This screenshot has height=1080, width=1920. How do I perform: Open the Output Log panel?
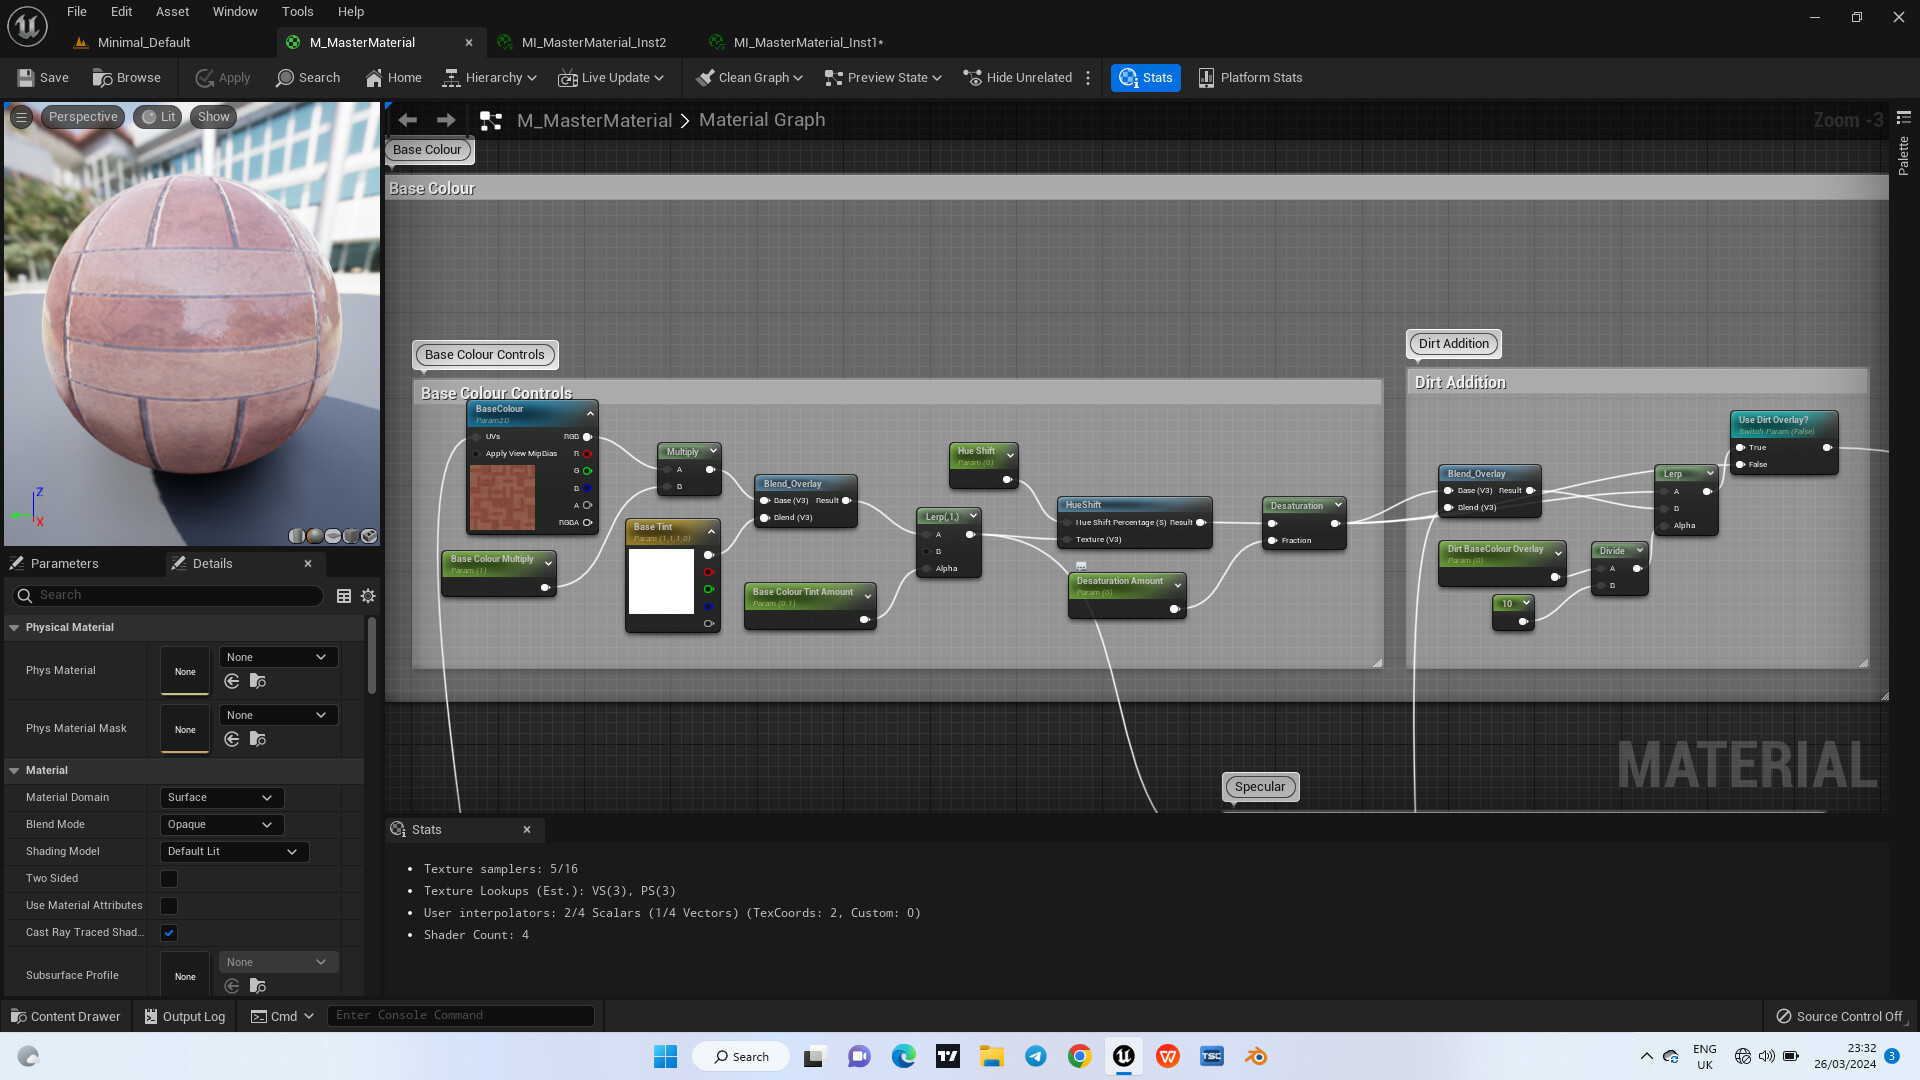coord(184,1015)
